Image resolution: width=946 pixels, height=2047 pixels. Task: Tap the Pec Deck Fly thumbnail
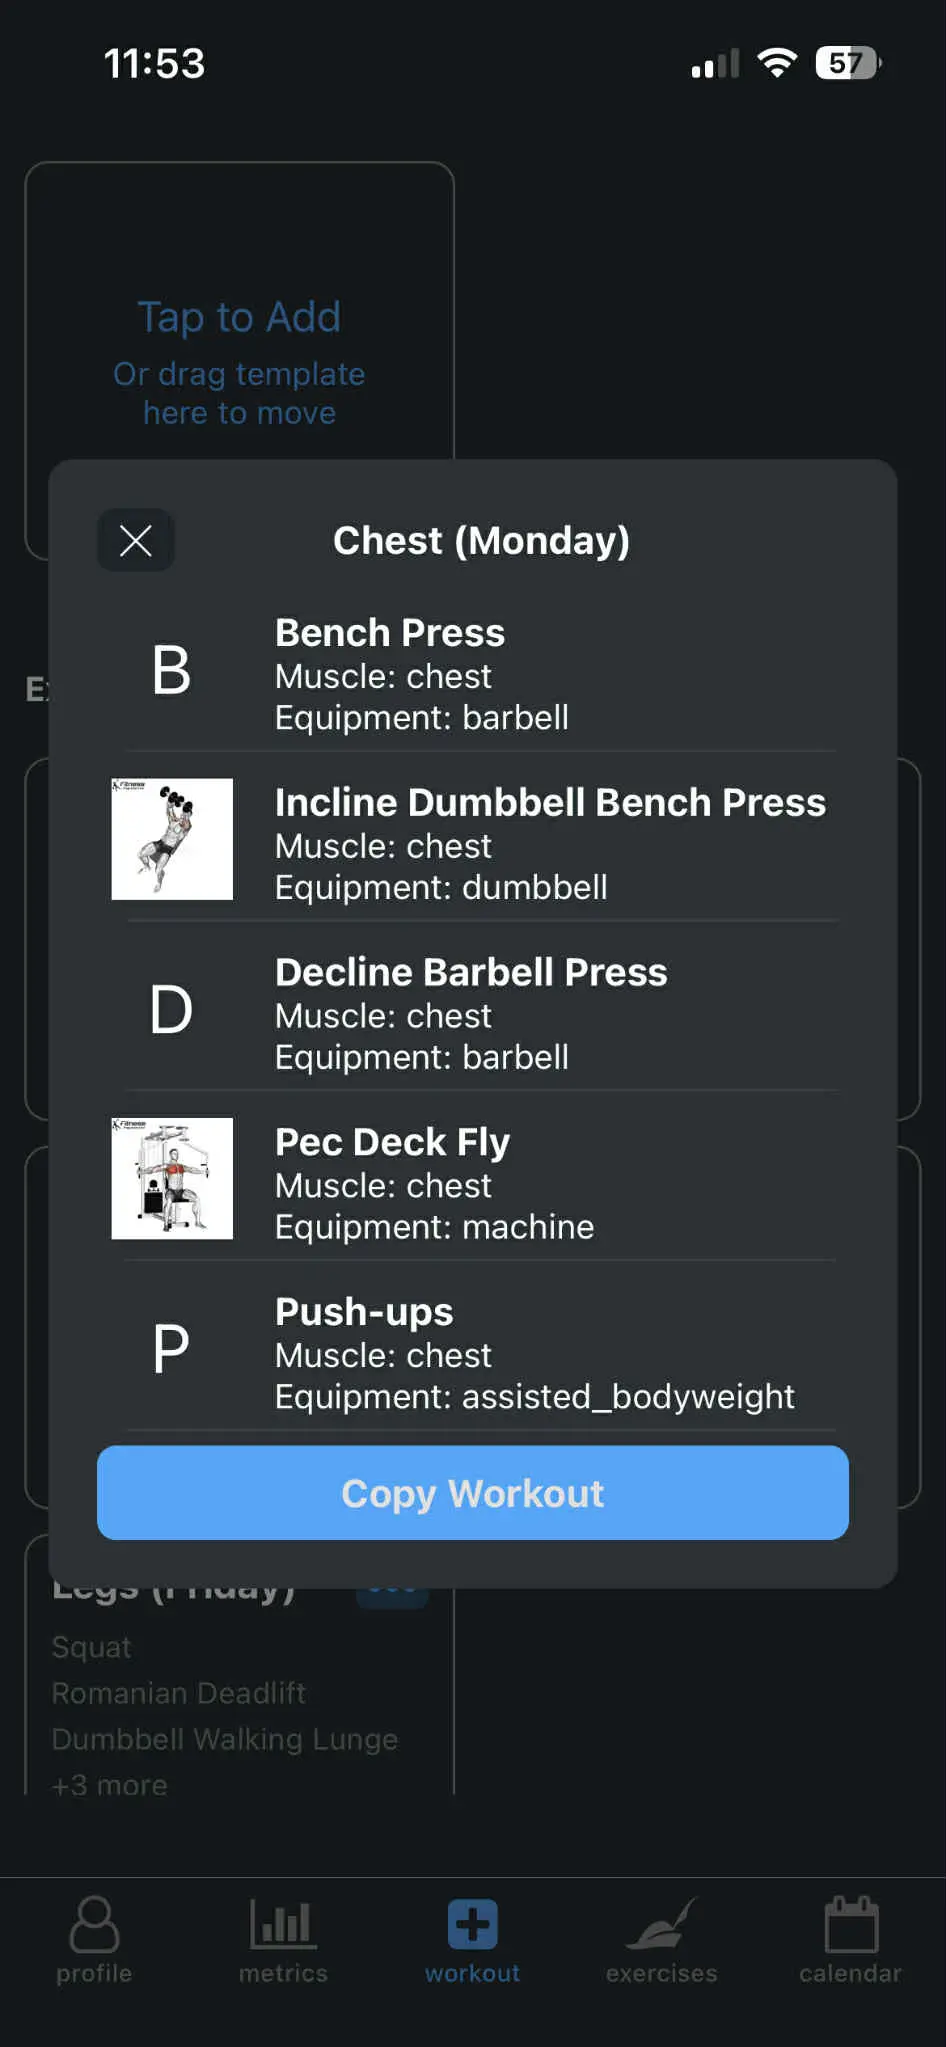pos(171,1178)
